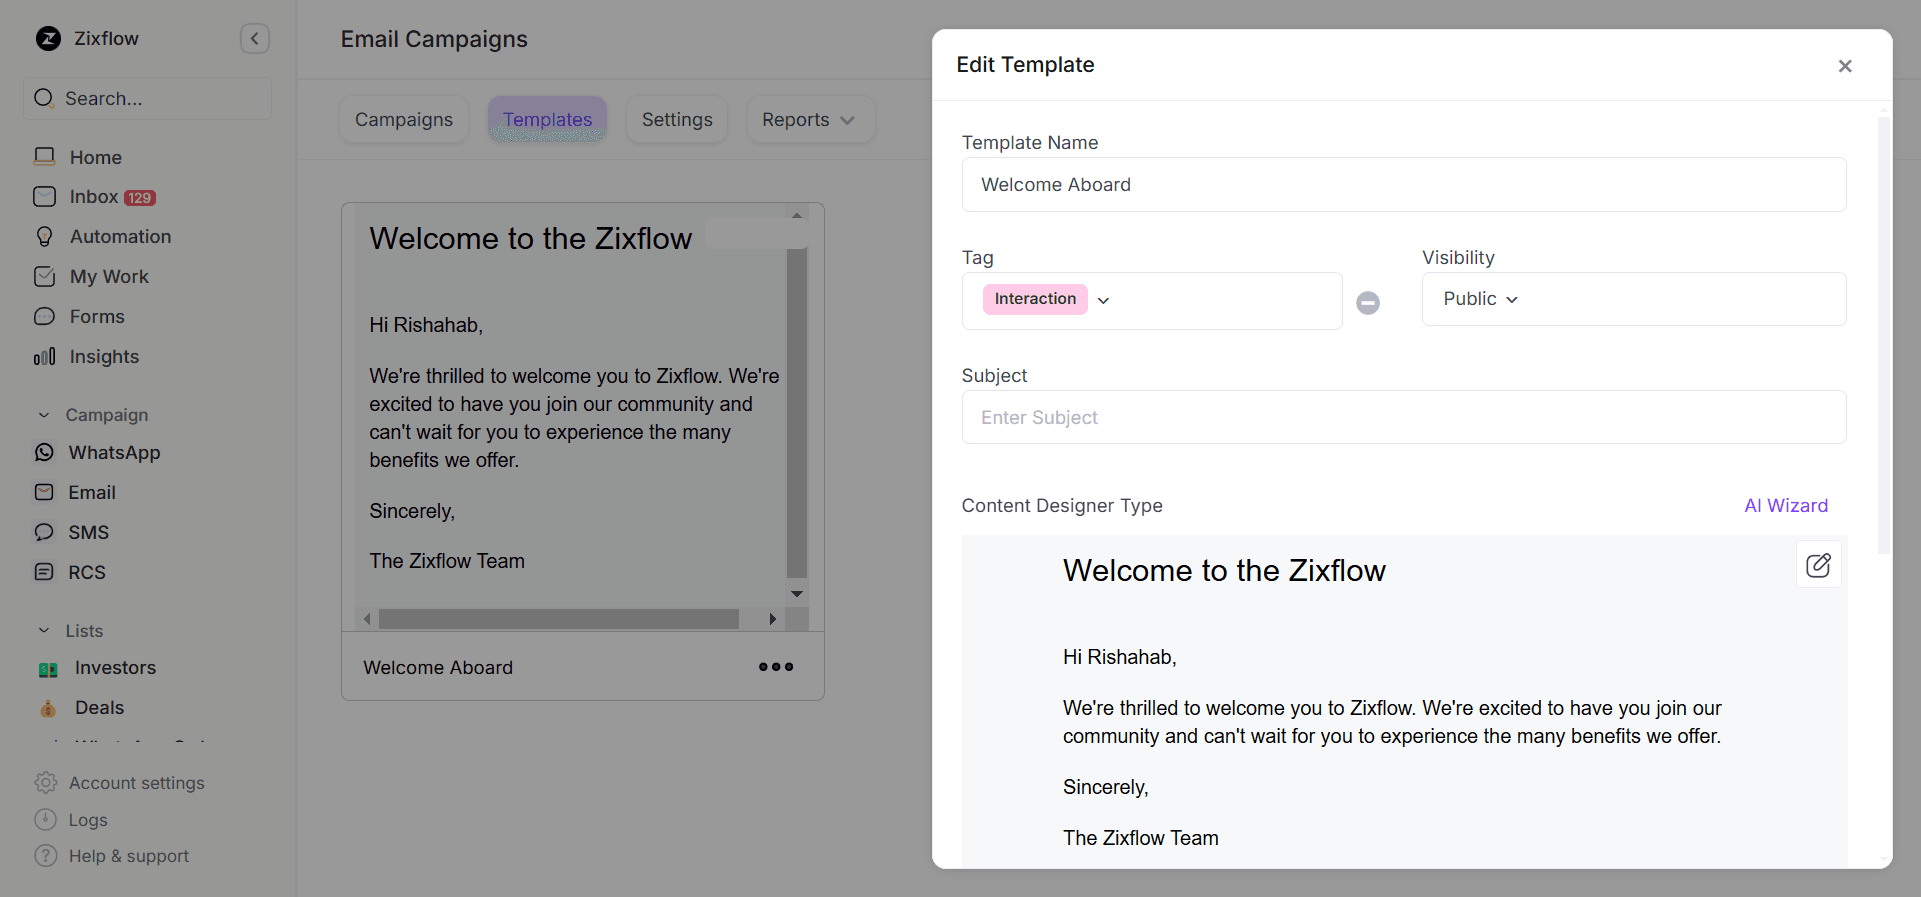1921x897 pixels.
Task: Close the Edit Template panel
Action: (1845, 66)
